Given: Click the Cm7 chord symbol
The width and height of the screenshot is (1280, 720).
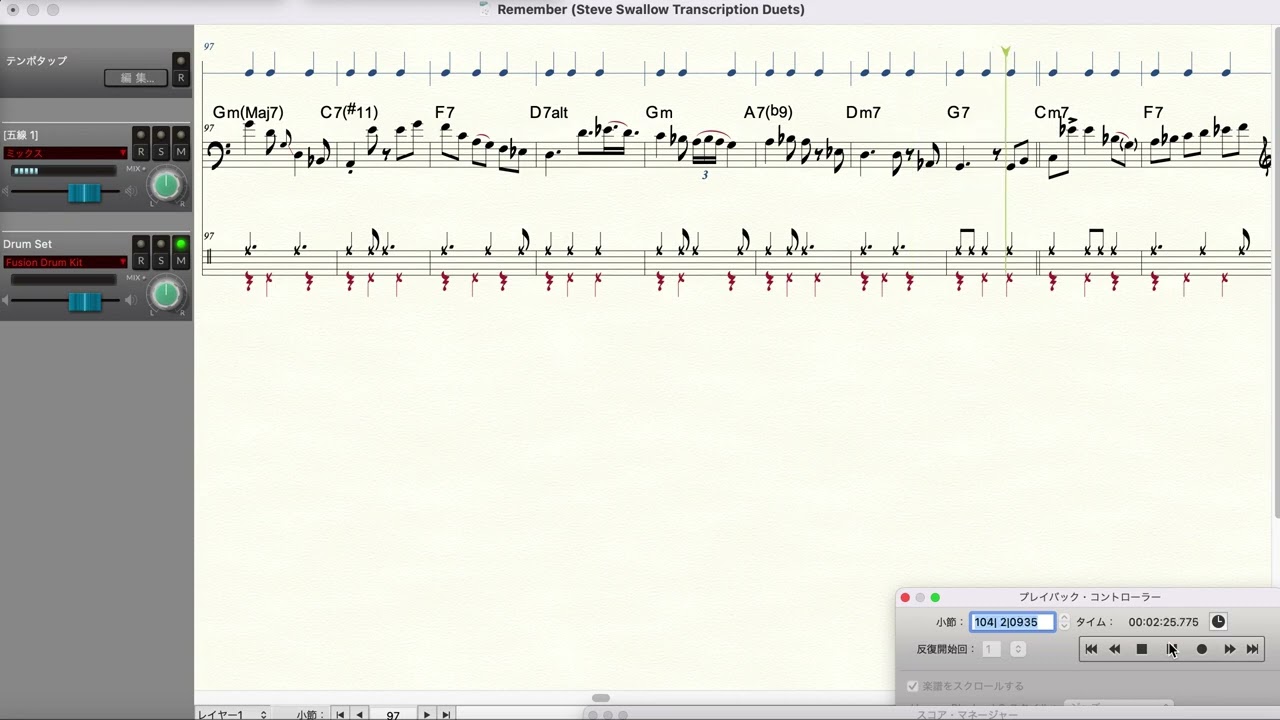Looking at the screenshot, I should 1052,112.
